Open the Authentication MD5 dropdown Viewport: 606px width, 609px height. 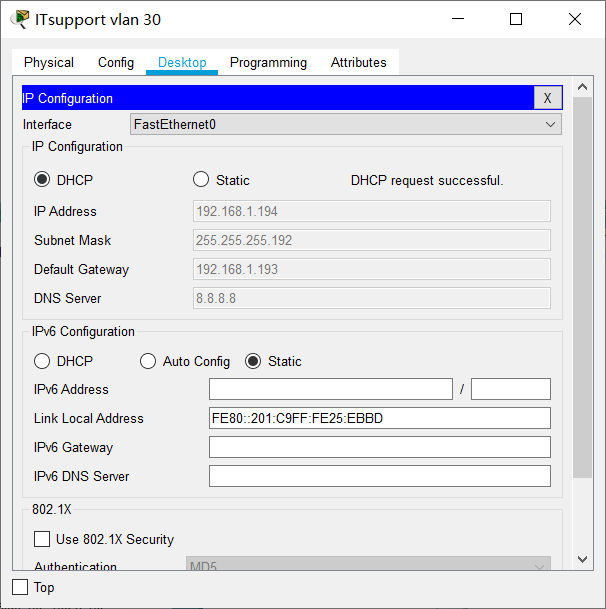pos(368,564)
